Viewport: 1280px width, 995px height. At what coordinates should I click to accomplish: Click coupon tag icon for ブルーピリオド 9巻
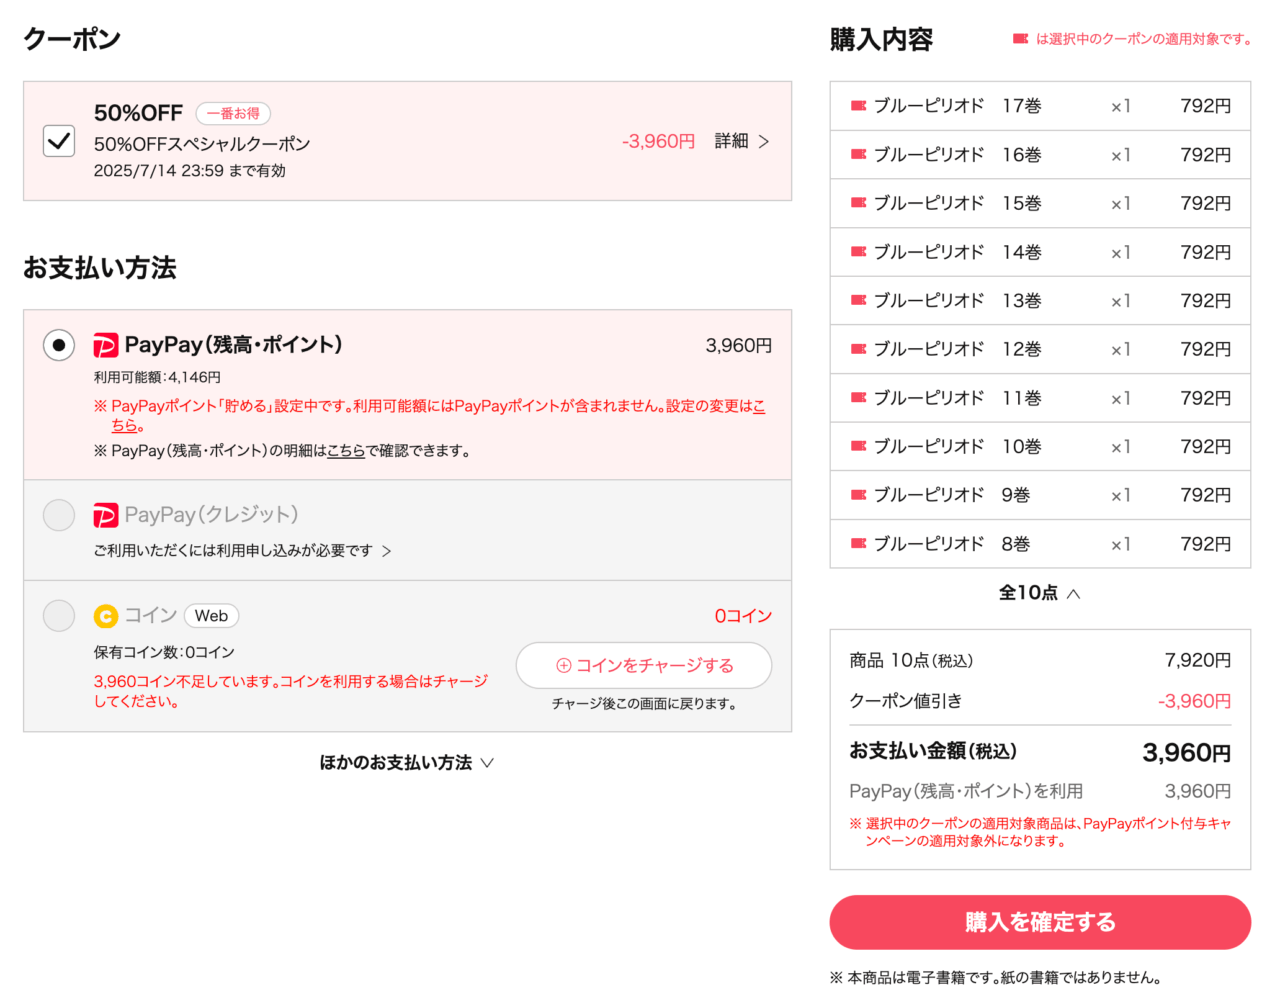coord(858,494)
